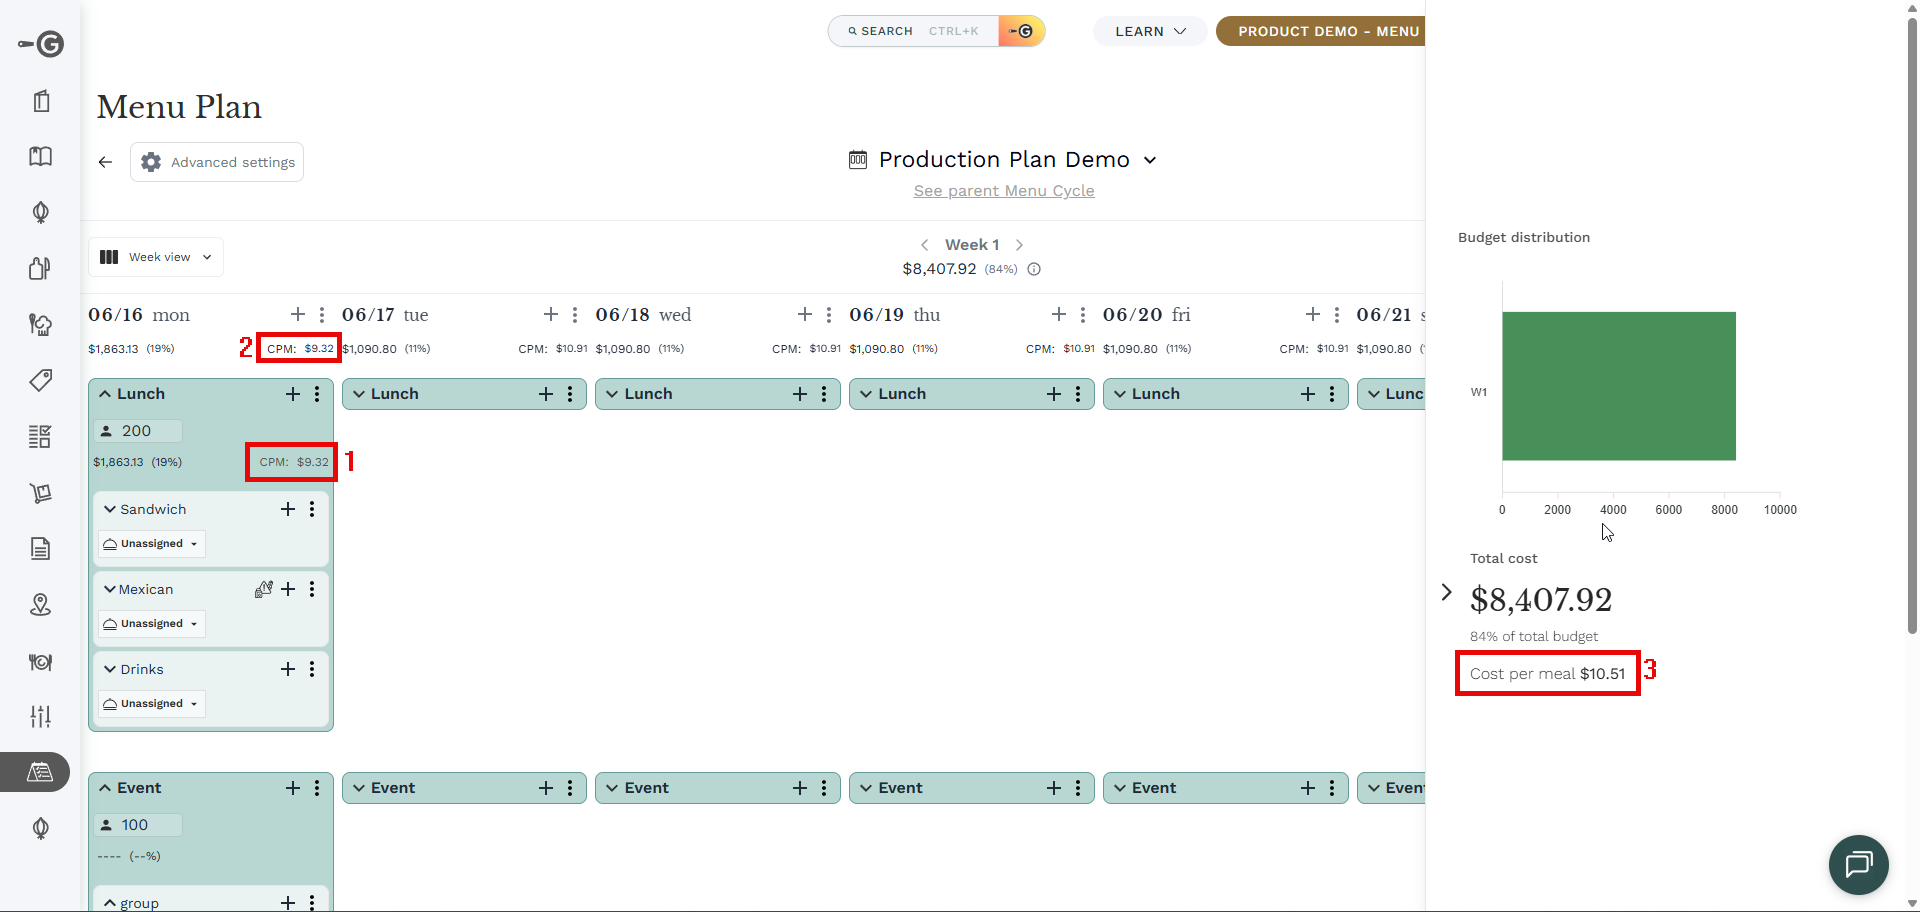Click the Cost per meal $10.51 text

point(1547,674)
